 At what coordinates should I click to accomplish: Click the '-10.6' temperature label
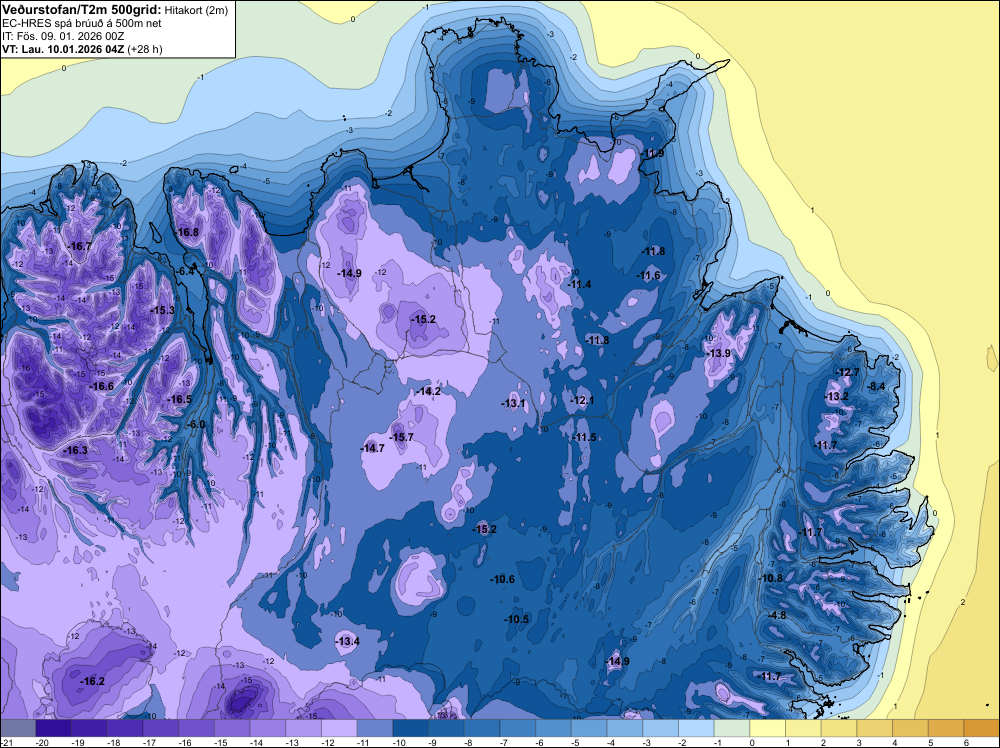pos(503,579)
